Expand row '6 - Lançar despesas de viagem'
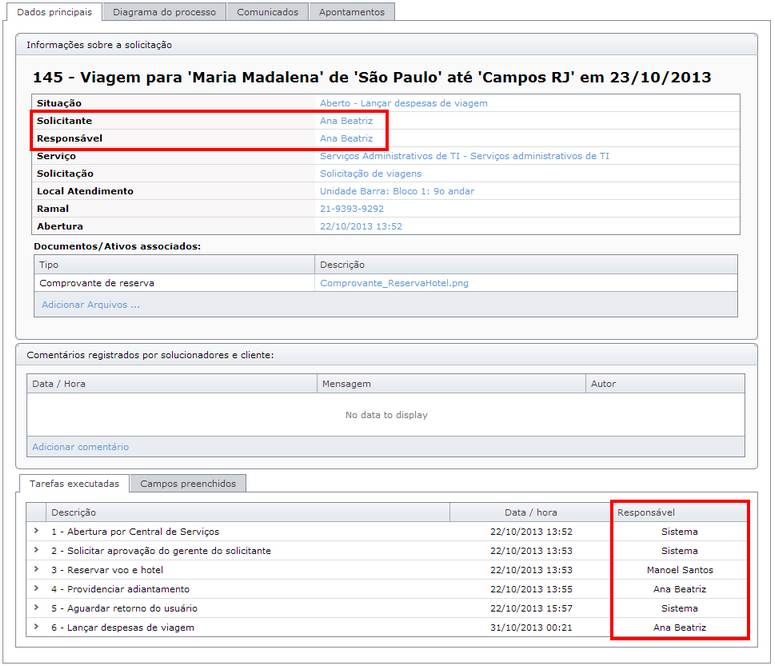The image size is (775, 666). coord(36,627)
